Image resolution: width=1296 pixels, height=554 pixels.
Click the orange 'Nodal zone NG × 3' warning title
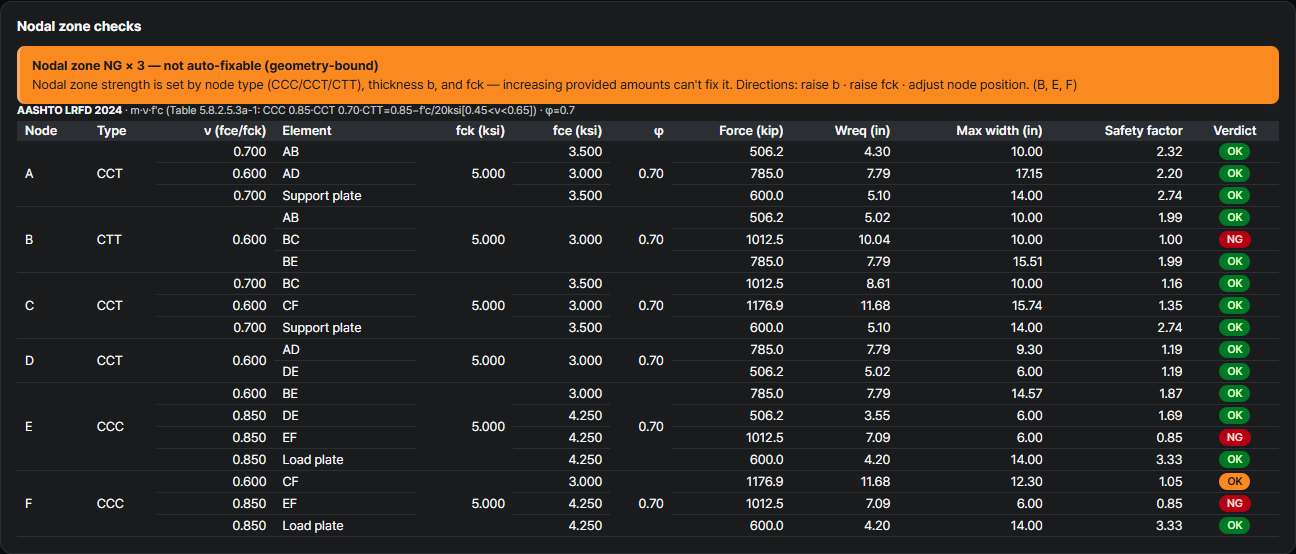click(205, 65)
